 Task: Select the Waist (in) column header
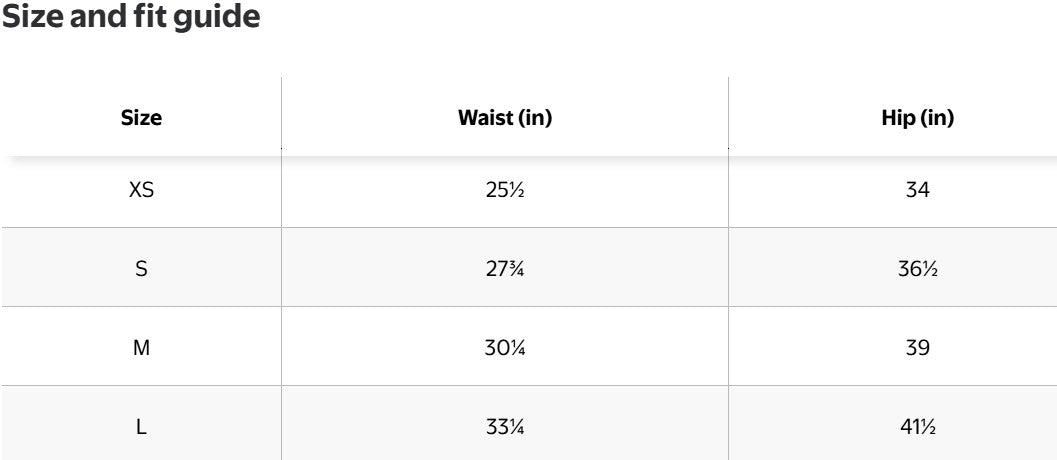(x=504, y=118)
